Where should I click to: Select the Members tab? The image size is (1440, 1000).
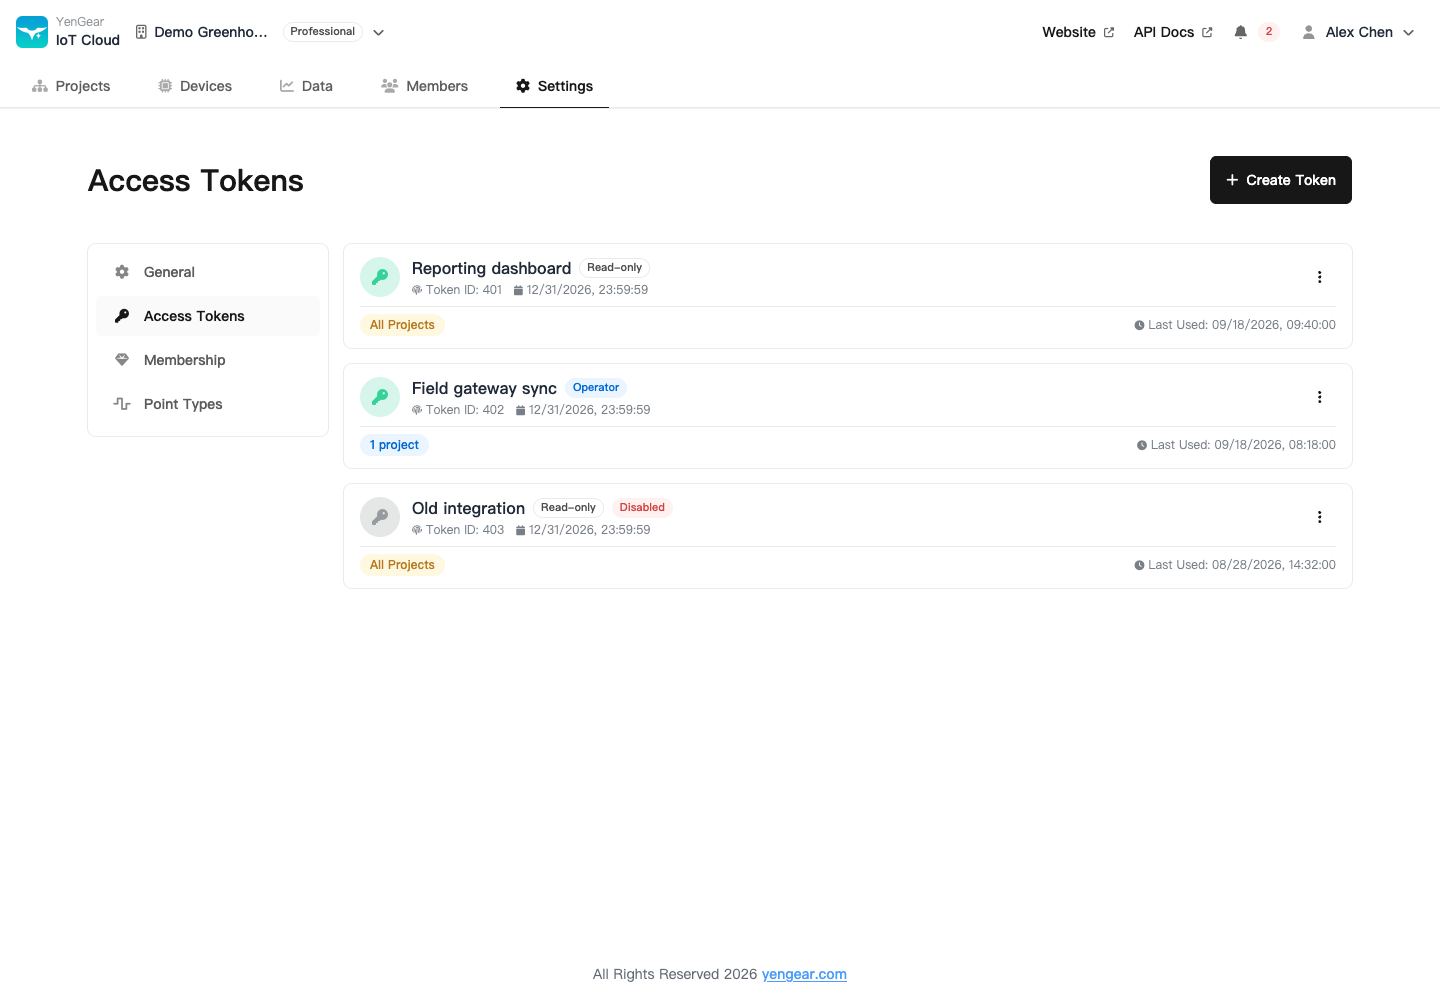point(424,86)
